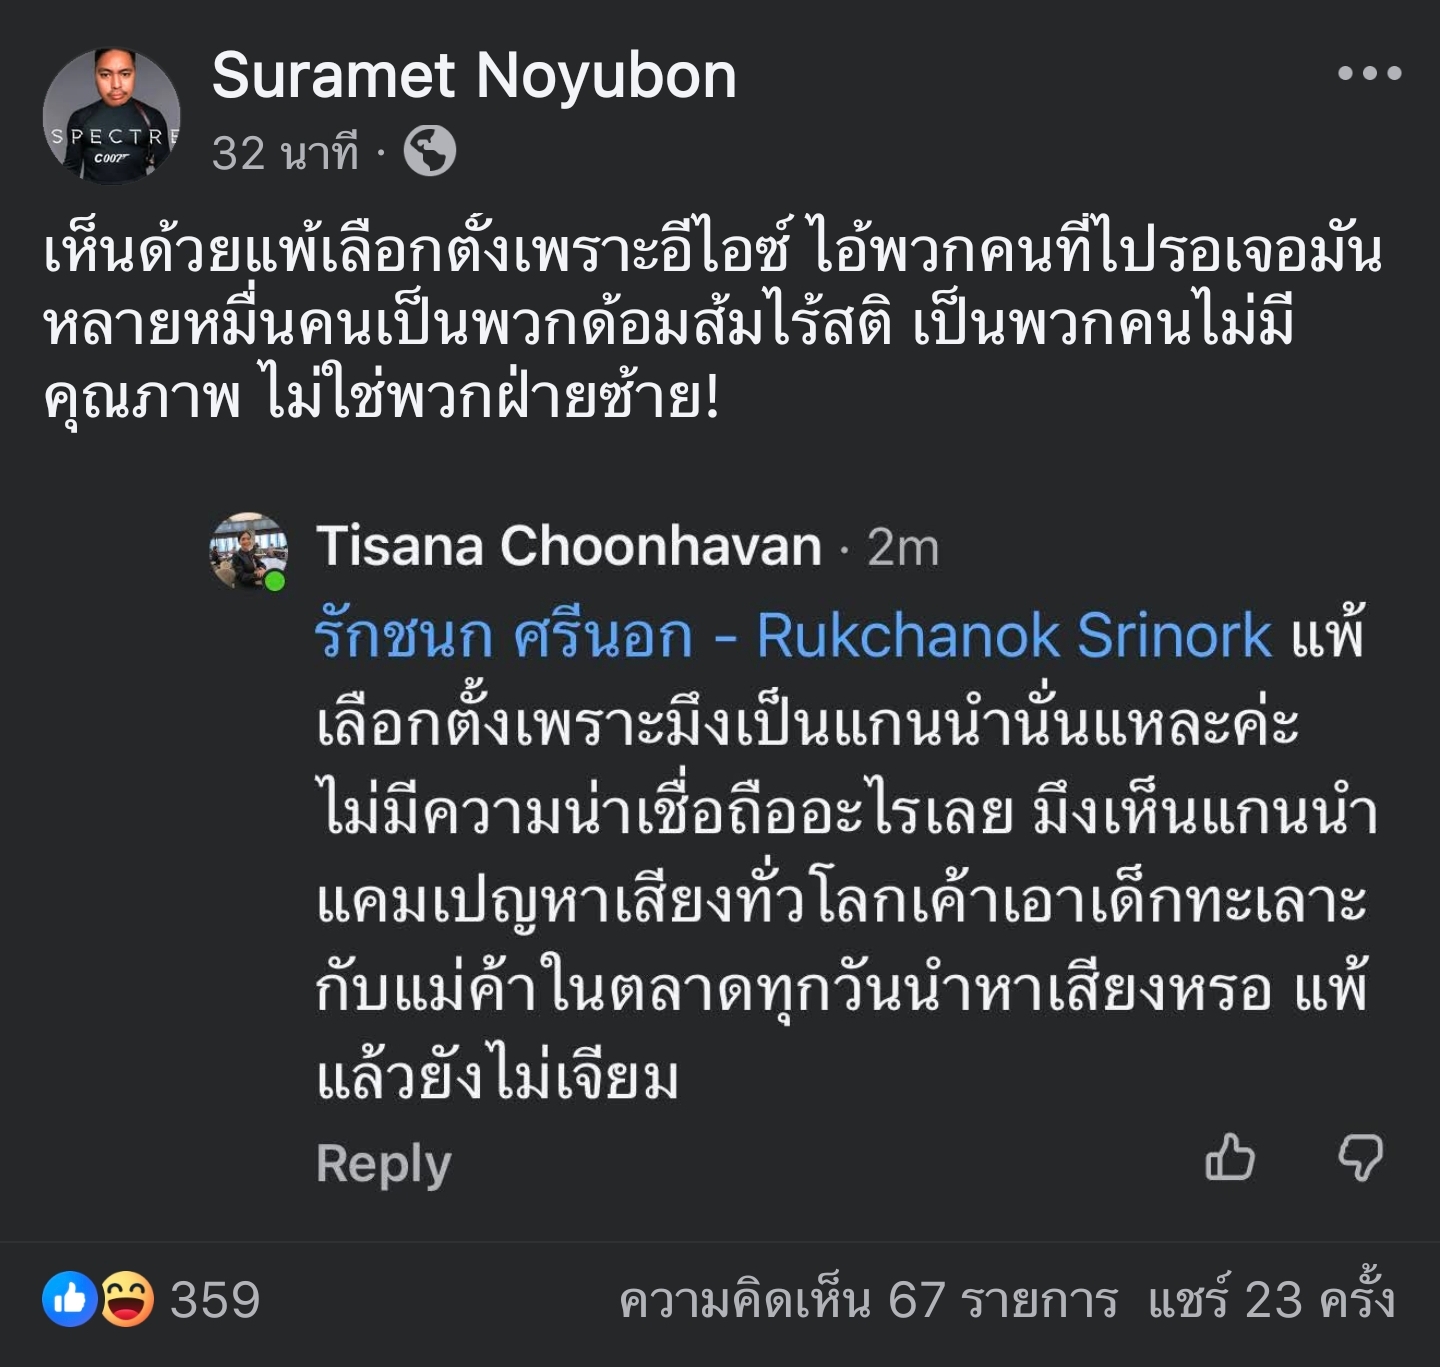The height and width of the screenshot is (1367, 1440).
Task: Expand the 67 comments list (ความคิดเห็น)
Action: [867, 1300]
